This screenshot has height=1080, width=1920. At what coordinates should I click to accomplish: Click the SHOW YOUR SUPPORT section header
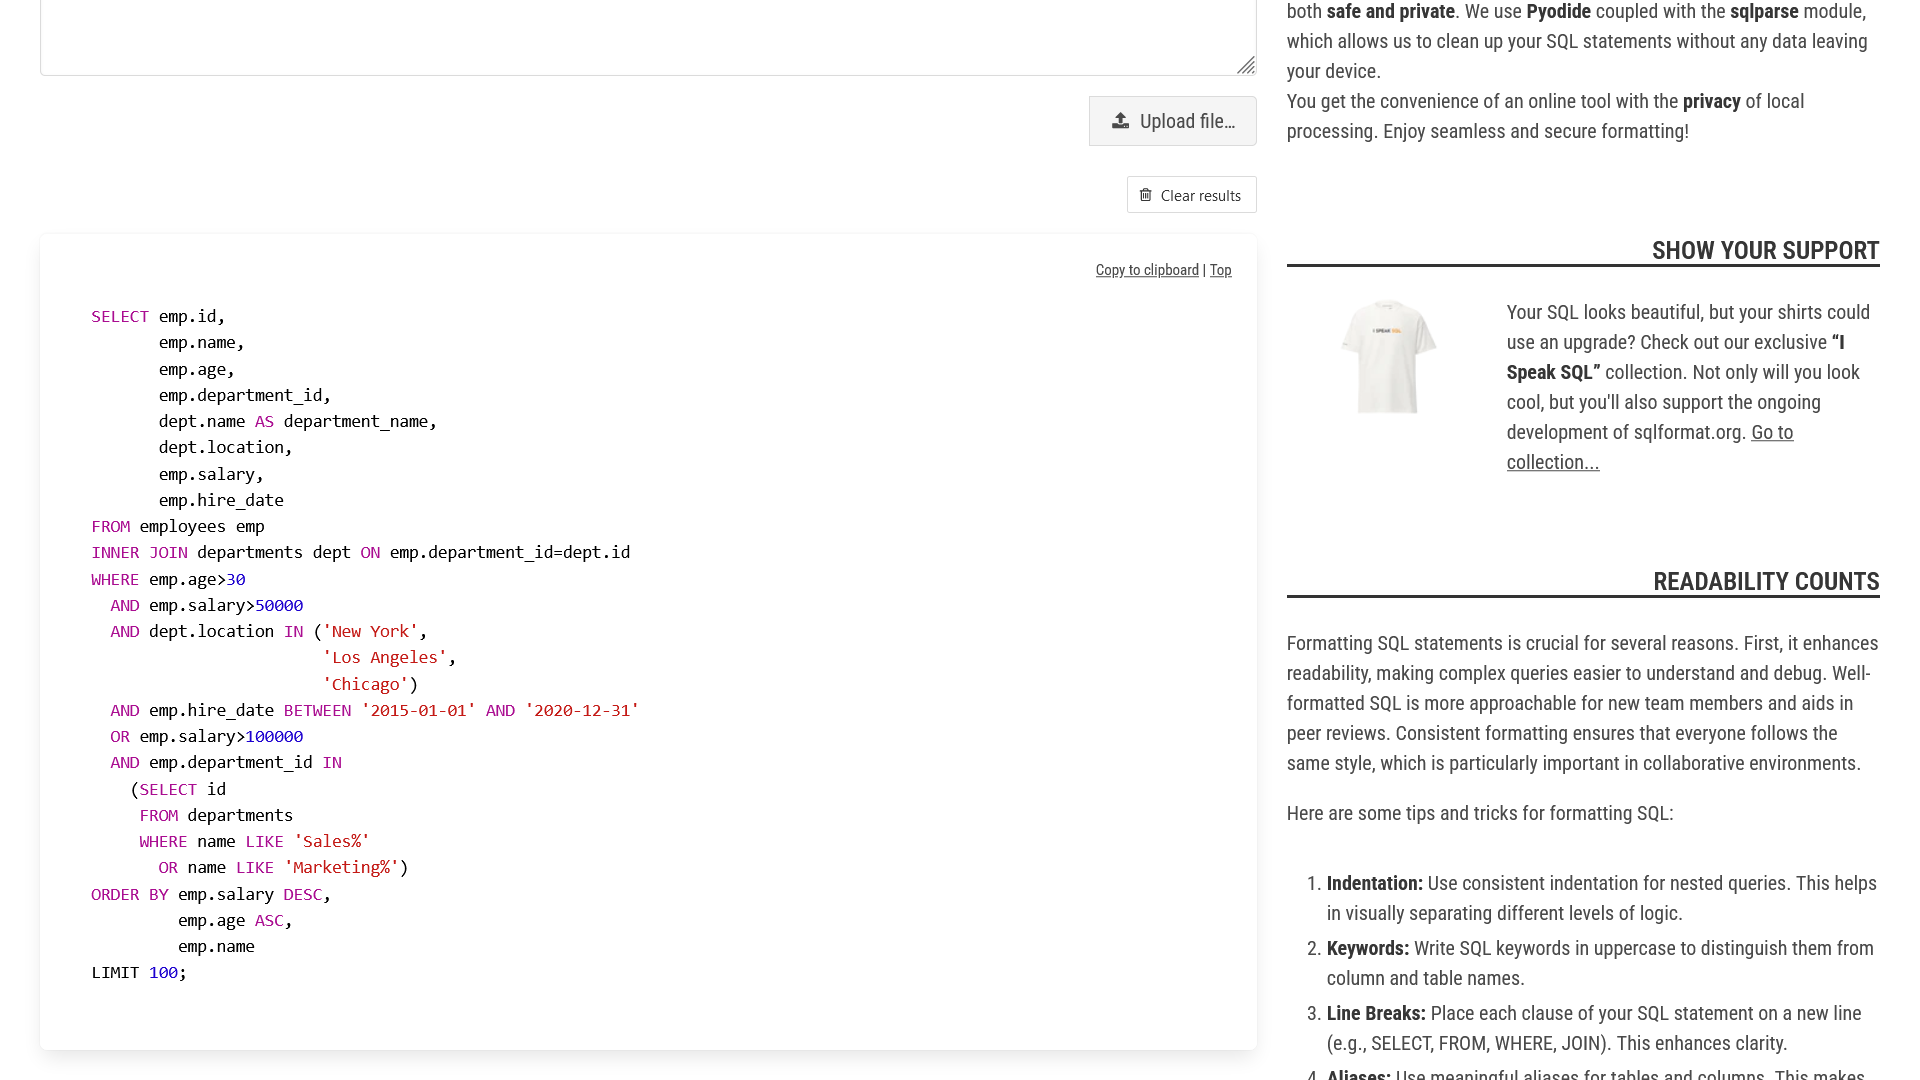point(1766,249)
